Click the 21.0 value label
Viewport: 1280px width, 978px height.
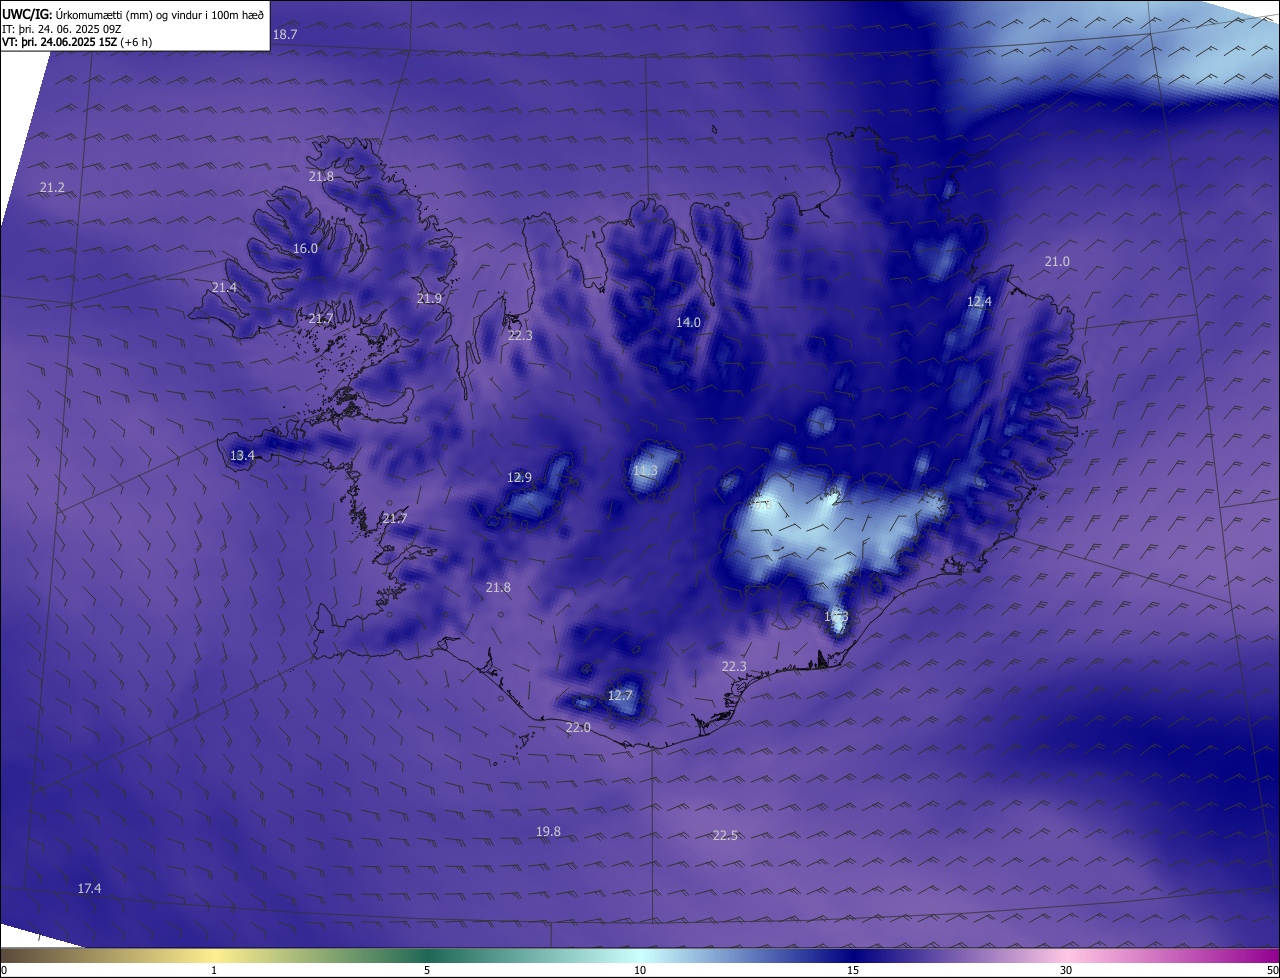[1057, 261]
